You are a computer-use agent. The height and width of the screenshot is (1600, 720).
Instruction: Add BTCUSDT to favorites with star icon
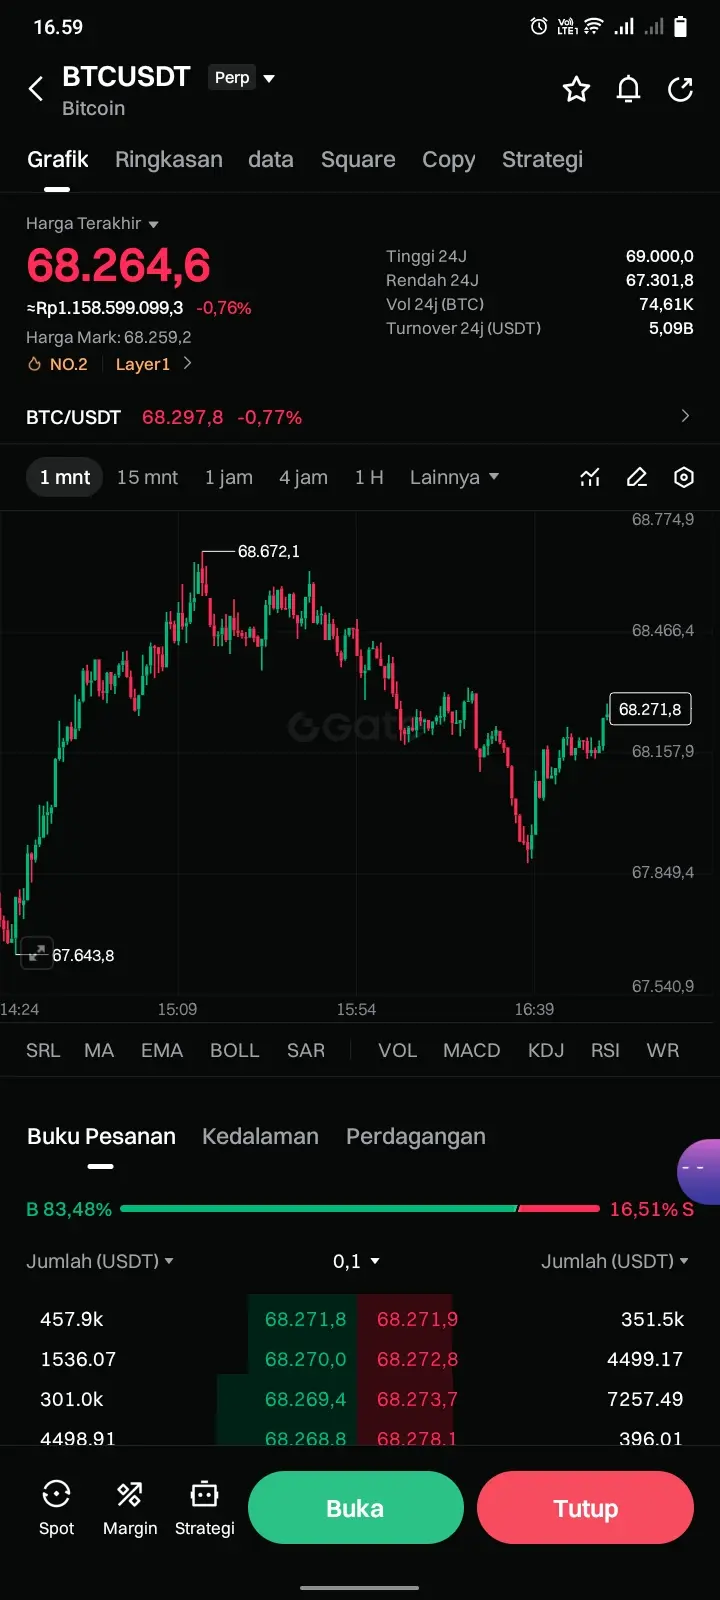coord(576,90)
